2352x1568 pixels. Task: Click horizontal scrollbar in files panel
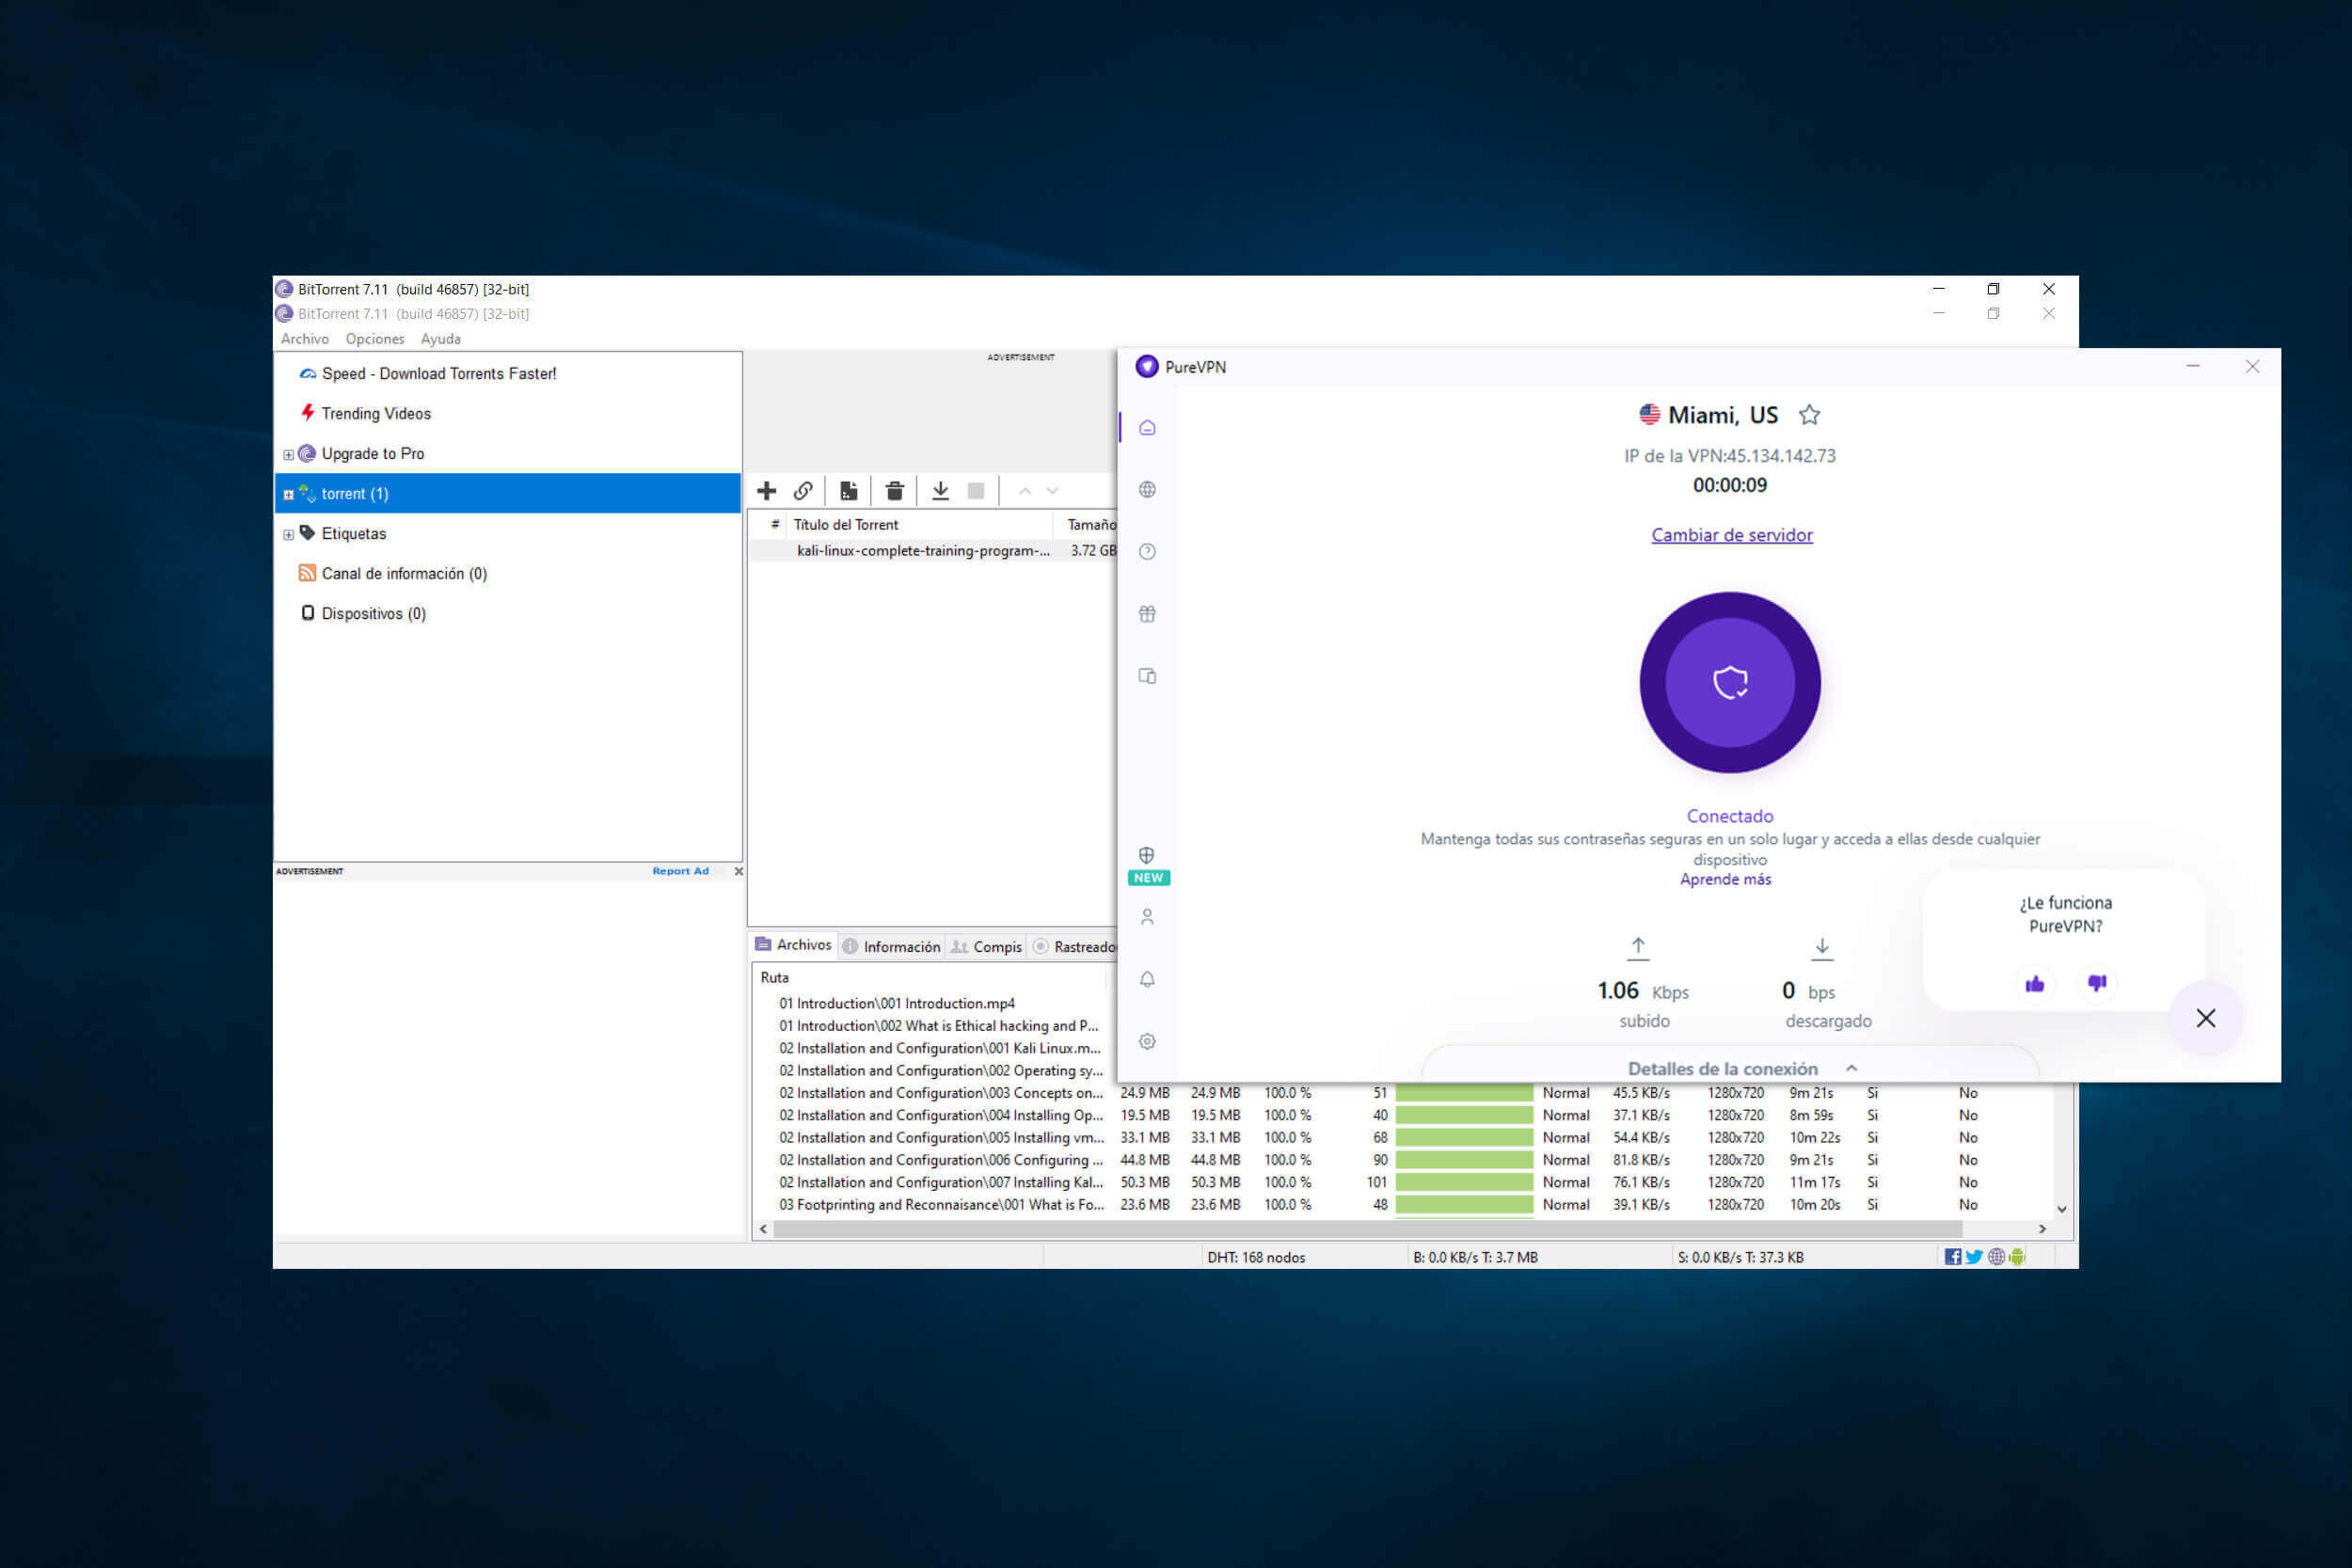tap(1367, 1229)
